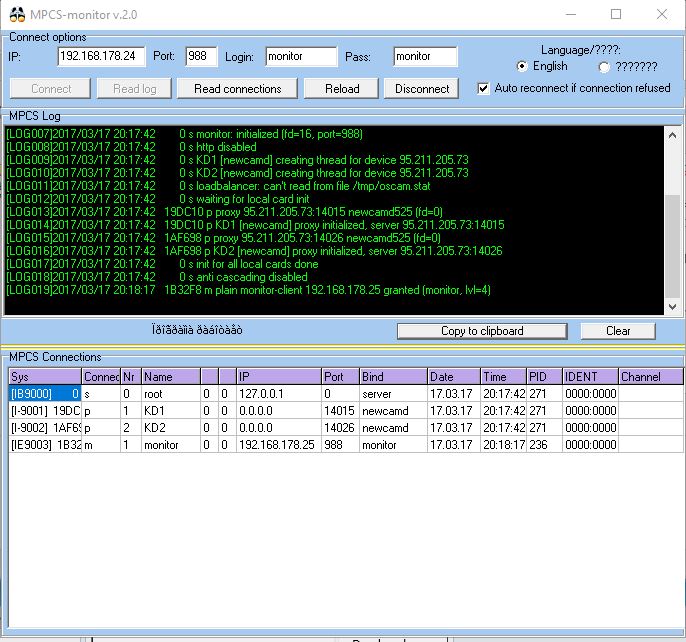Screen dimensions: 686x642
Task: Select the English language radio button
Action: coord(522,67)
